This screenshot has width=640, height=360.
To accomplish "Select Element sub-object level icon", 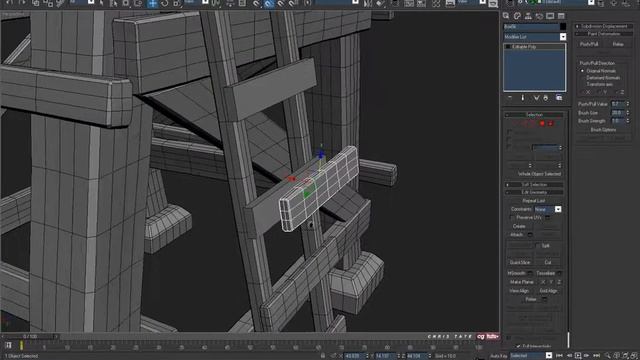I will (550, 123).
